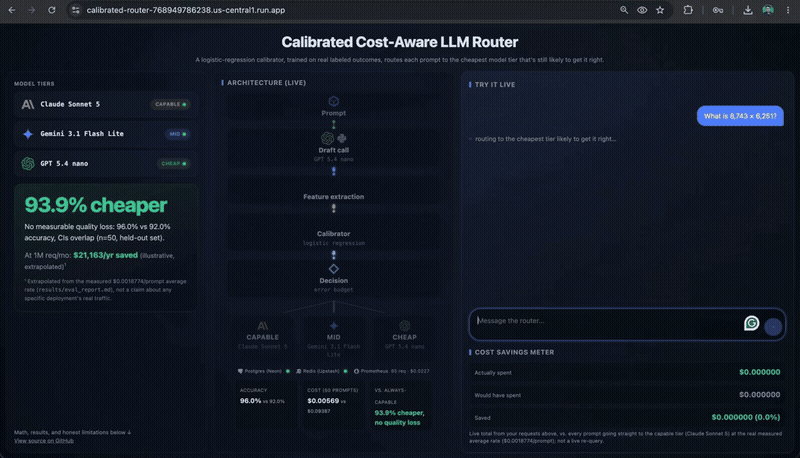Click the Actually spent $0.000000 value
Screen dimensions: 800x458
(759, 372)
